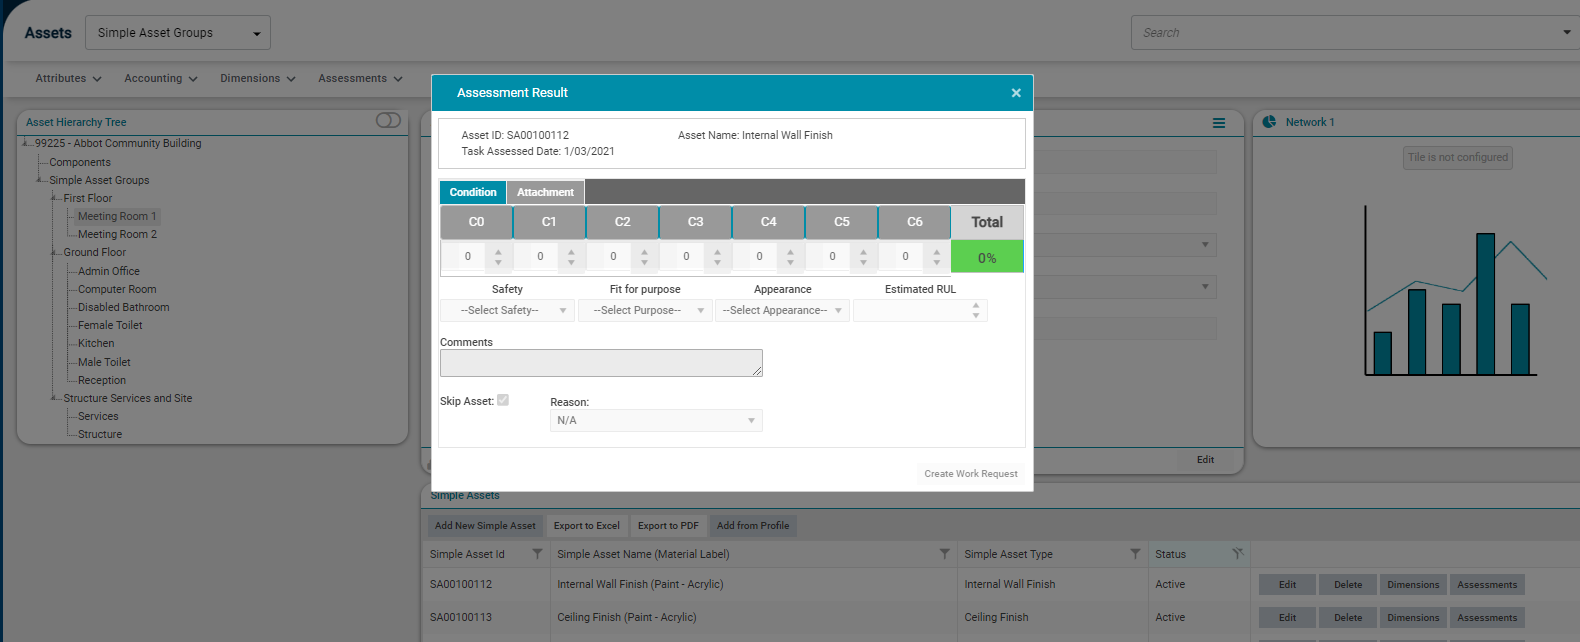Click filter icon on Simple Asset Id column
This screenshot has width=1580, height=642.
[537, 554]
